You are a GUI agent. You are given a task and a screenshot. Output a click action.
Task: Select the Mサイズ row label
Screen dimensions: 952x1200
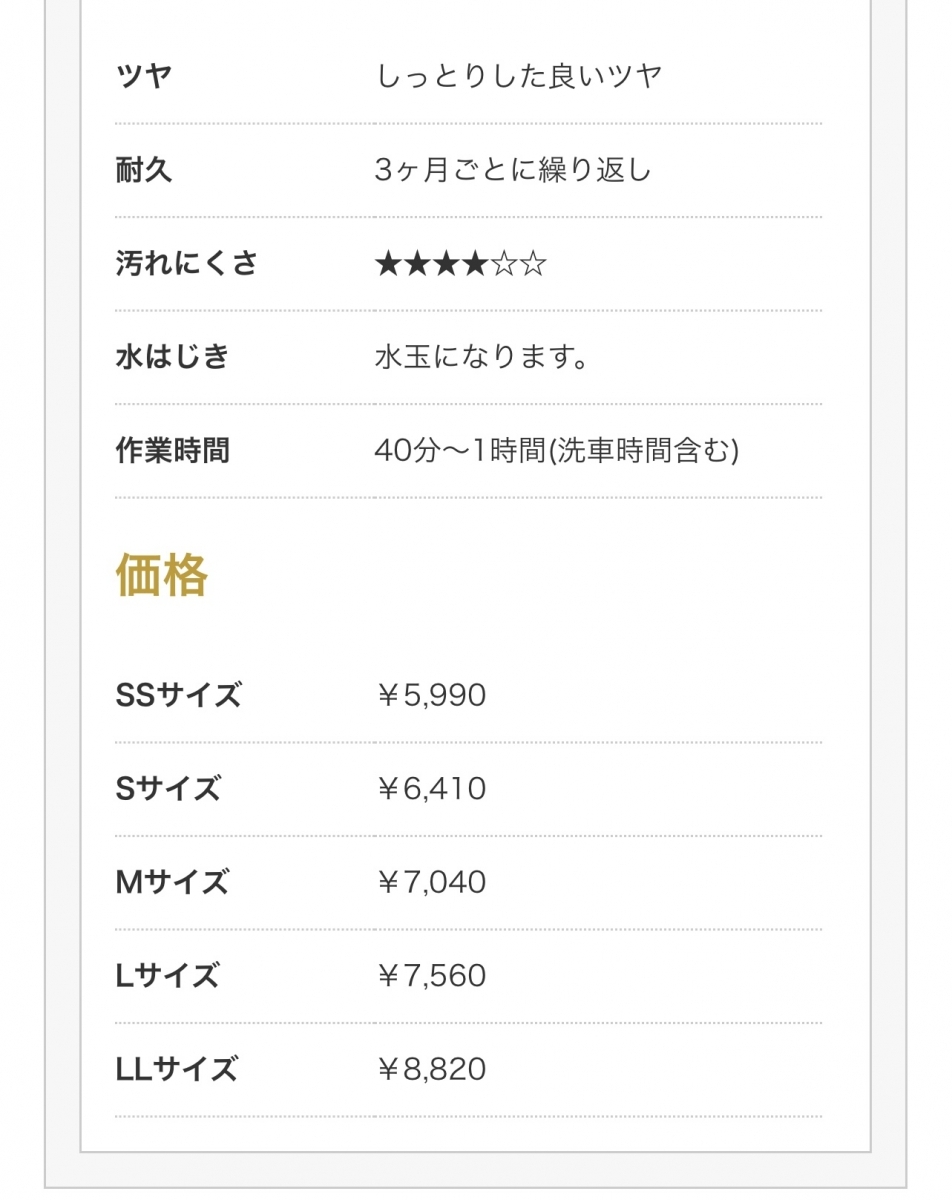[x=173, y=882]
